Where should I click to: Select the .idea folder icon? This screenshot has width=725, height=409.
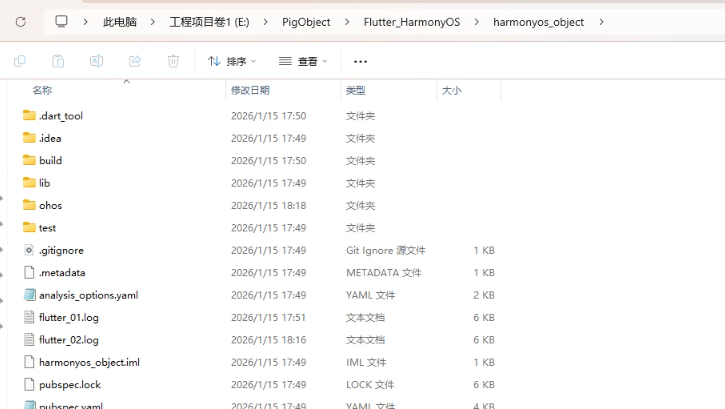click(29, 138)
